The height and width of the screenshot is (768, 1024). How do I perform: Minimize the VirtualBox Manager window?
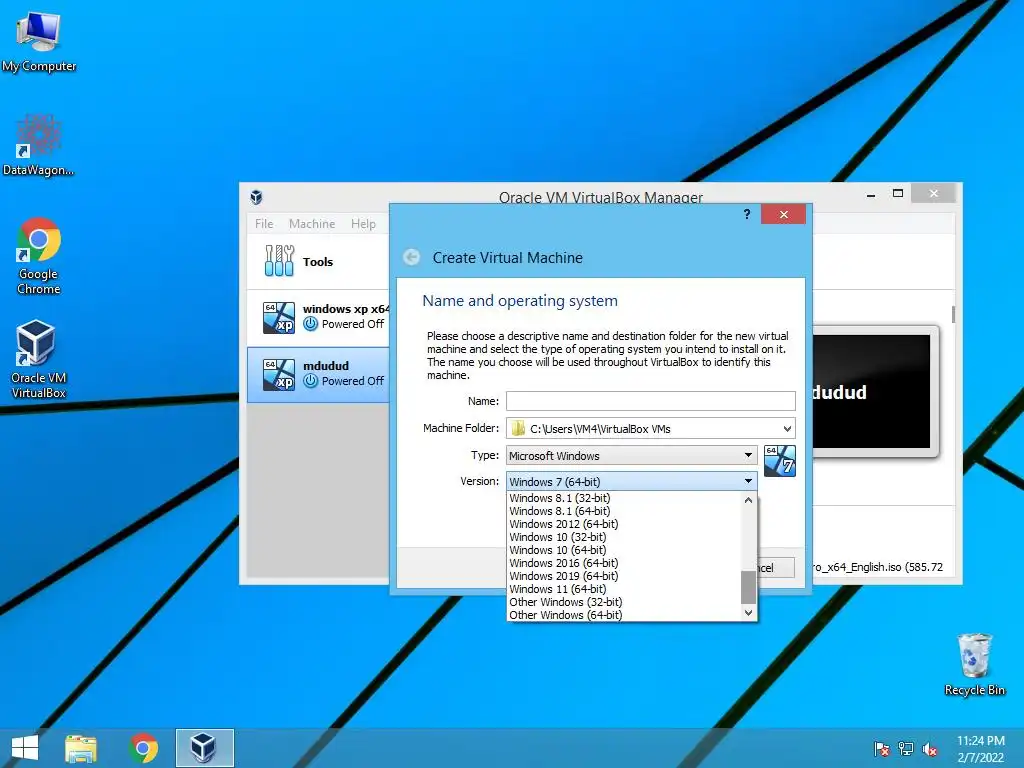tap(871, 195)
